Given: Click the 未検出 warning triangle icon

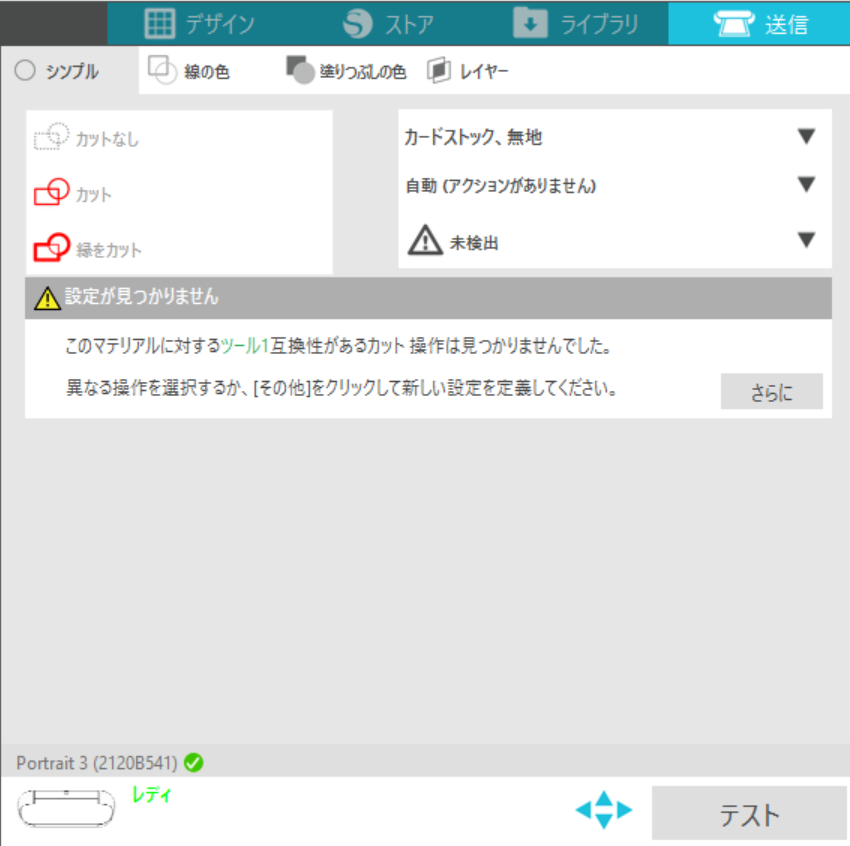Looking at the screenshot, I should tap(426, 240).
